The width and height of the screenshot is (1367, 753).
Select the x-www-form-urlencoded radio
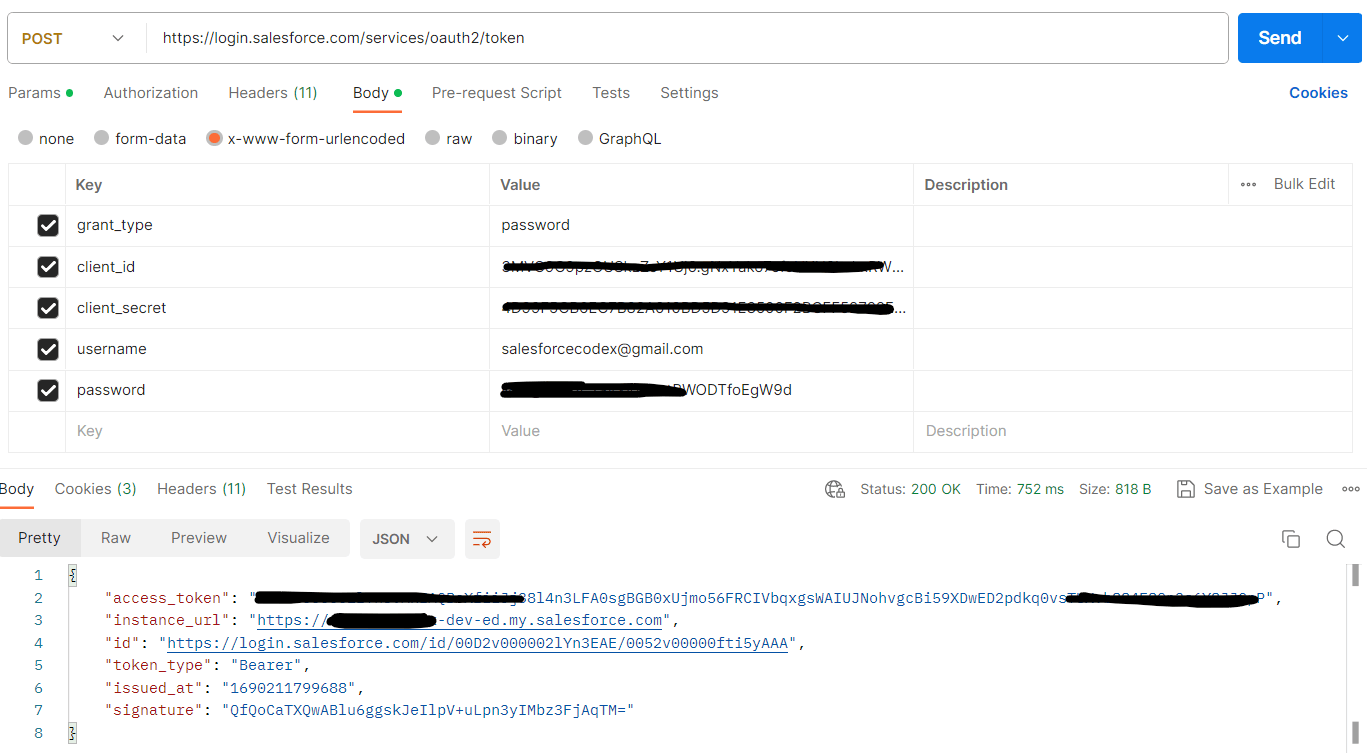(x=214, y=138)
